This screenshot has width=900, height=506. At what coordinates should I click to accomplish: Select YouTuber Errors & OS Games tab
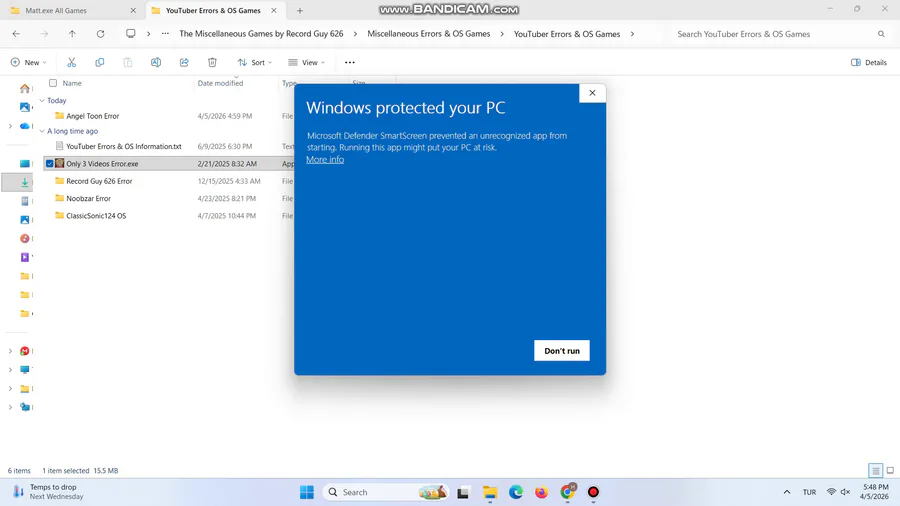click(x=213, y=10)
